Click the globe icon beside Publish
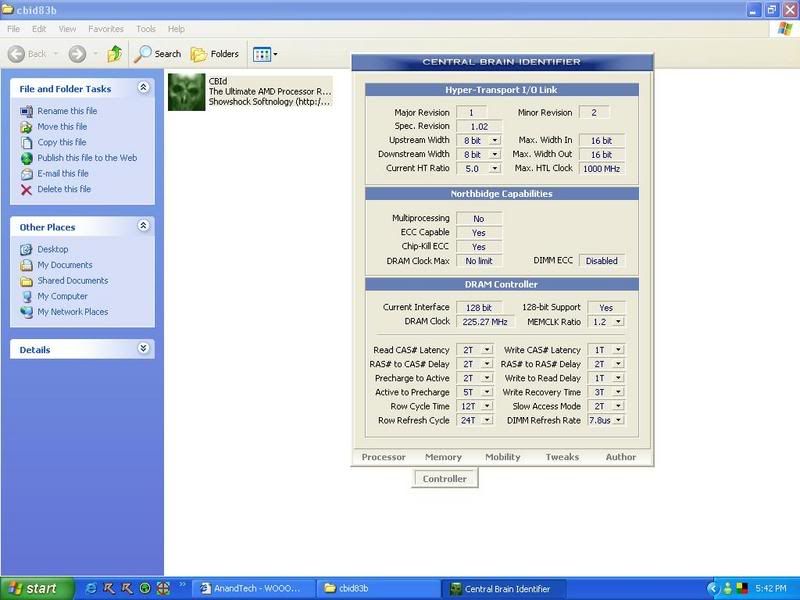The height and width of the screenshot is (600, 800). [x=27, y=158]
